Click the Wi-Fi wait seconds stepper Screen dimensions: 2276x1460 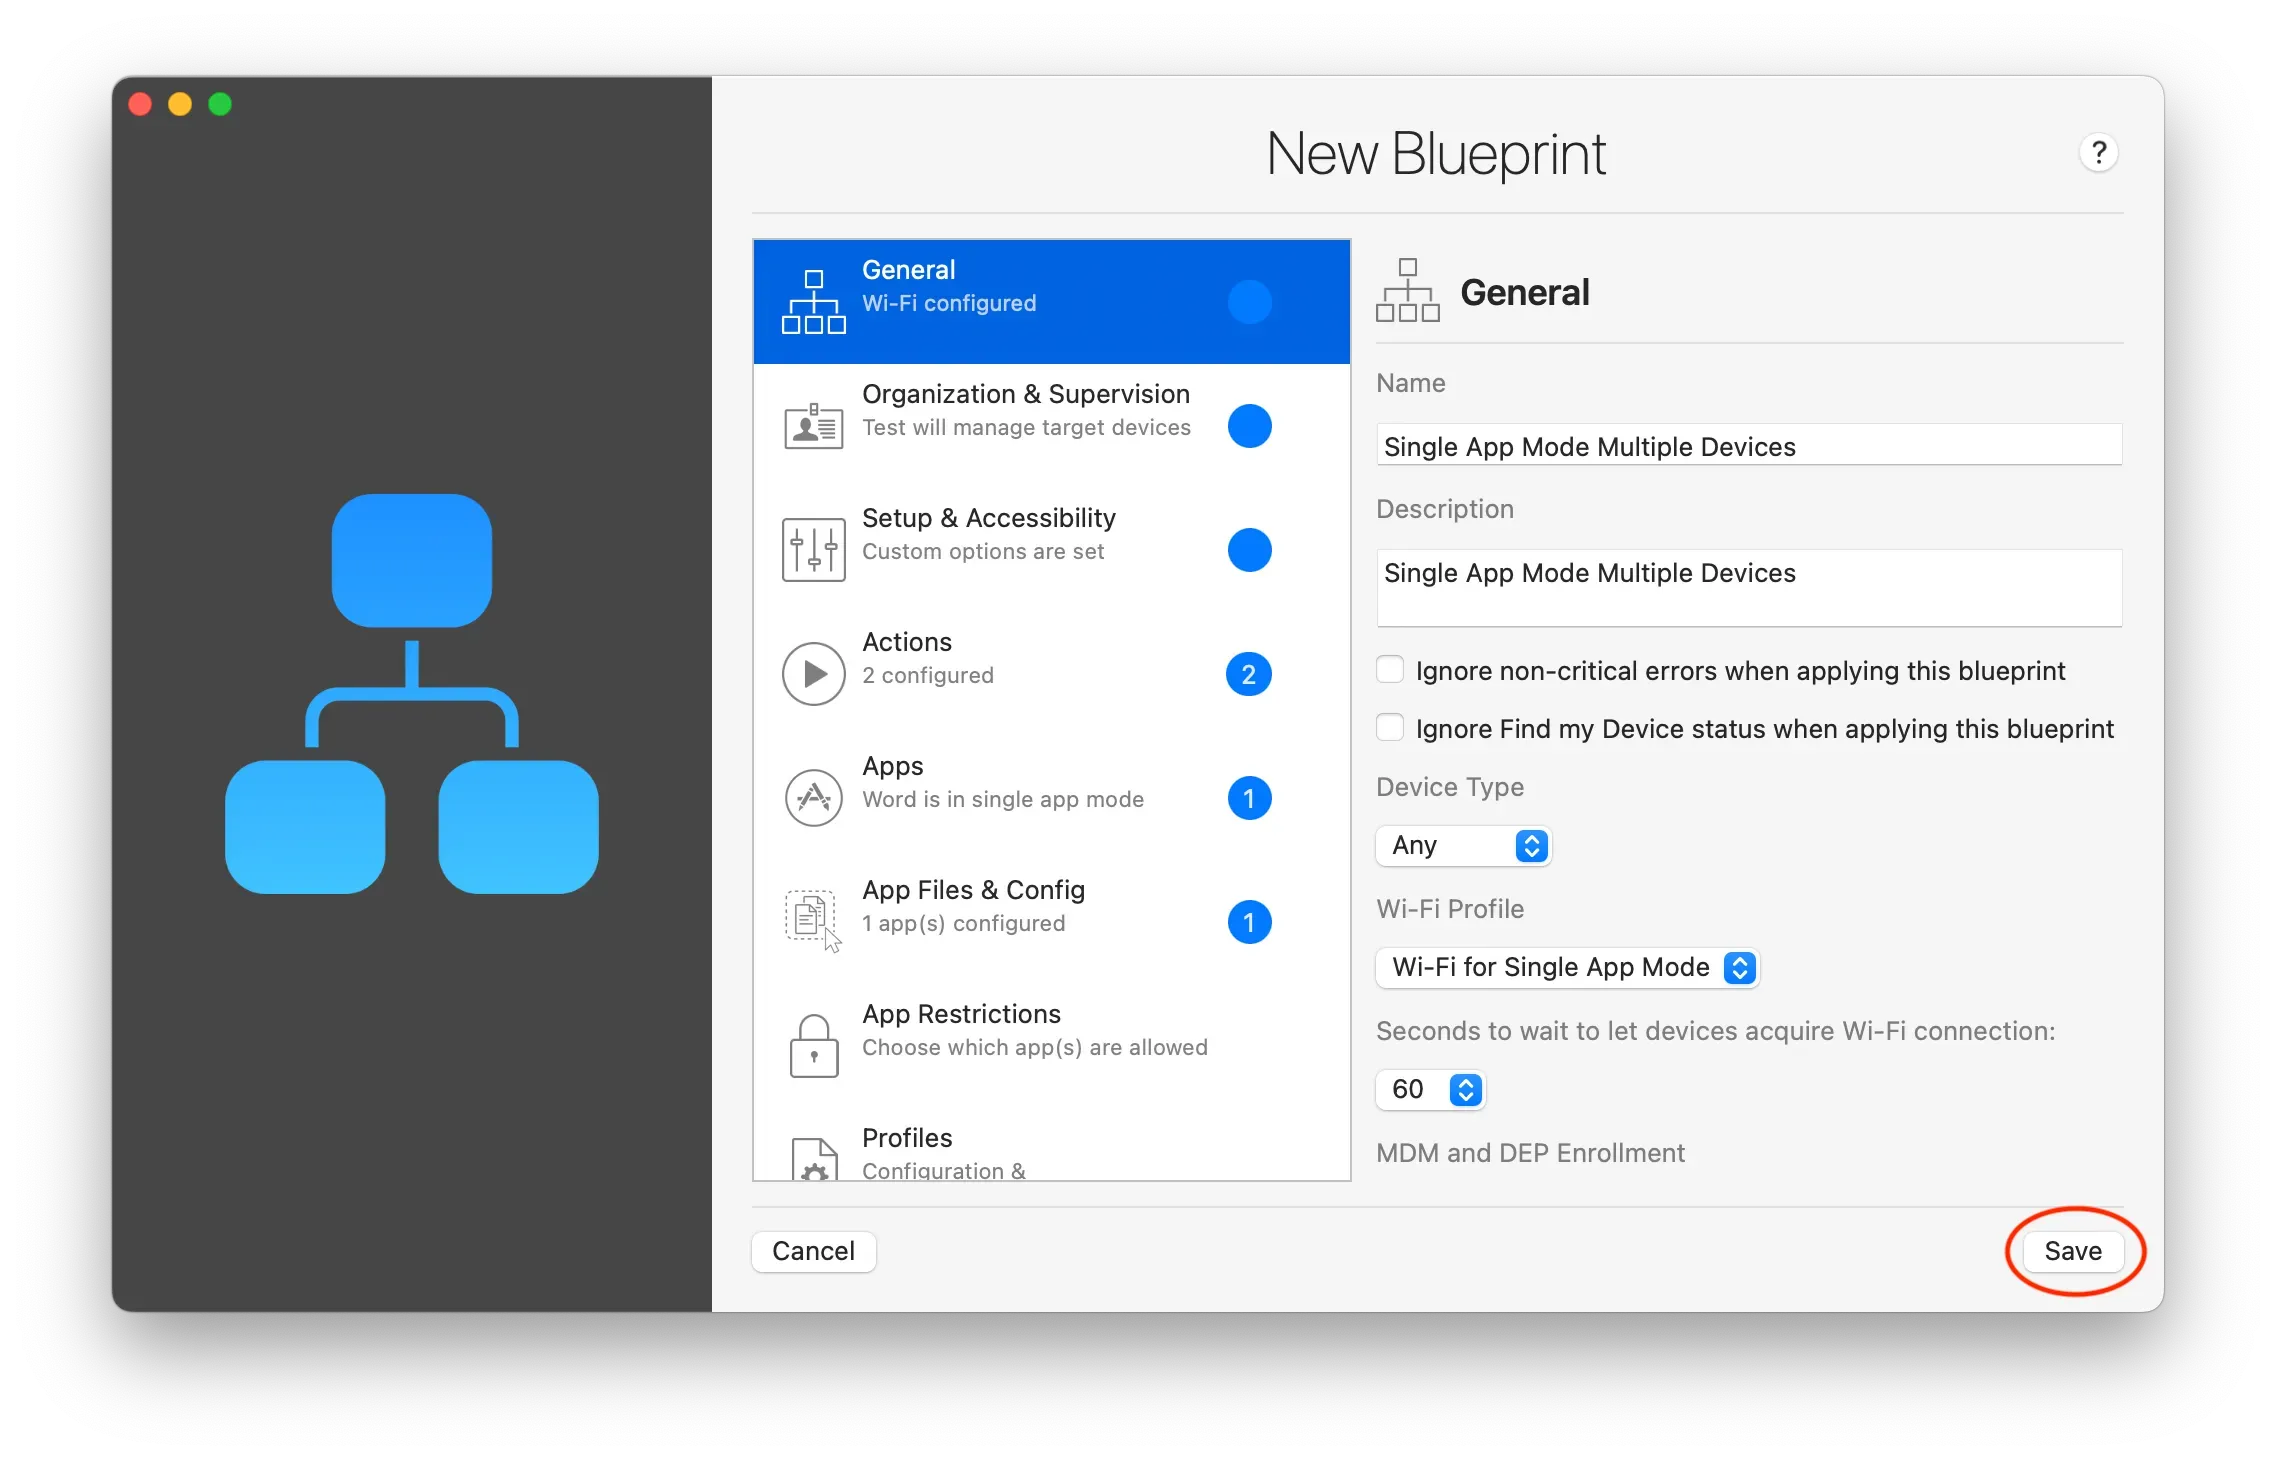coord(1466,1090)
